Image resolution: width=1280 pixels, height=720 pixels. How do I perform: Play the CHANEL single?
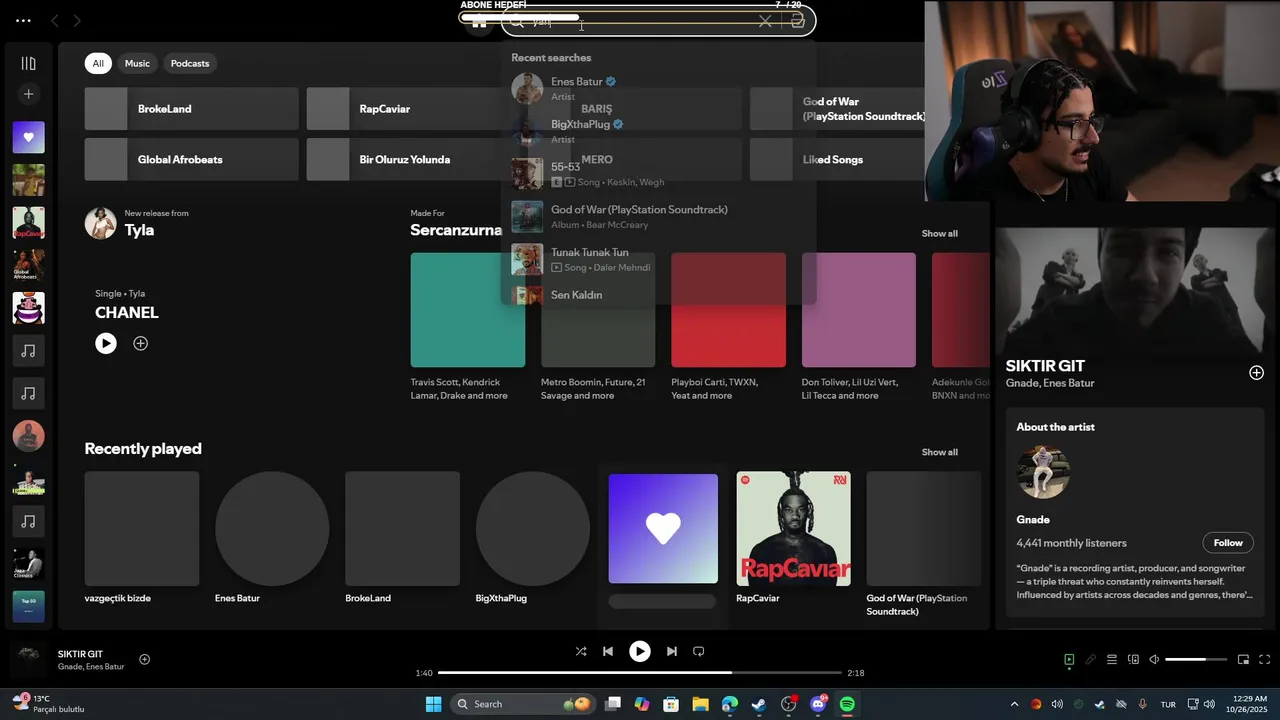106,343
